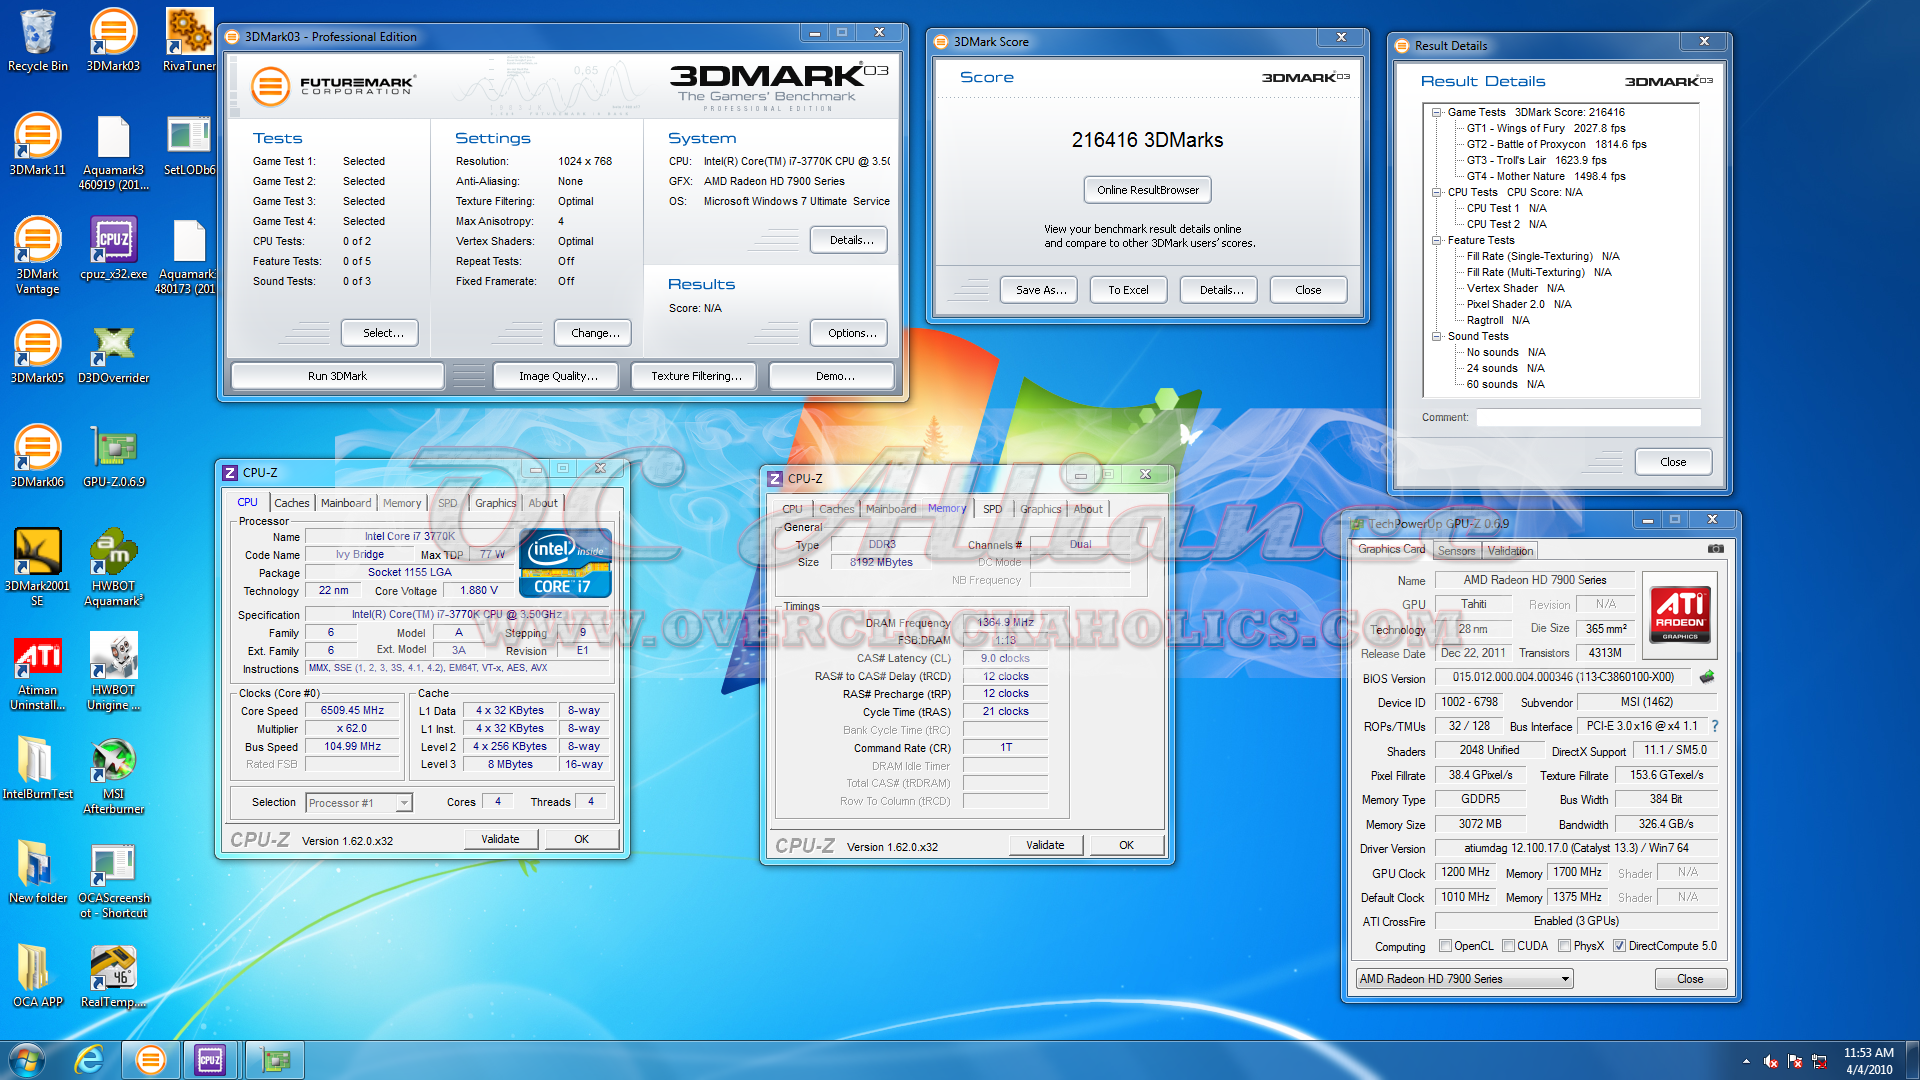
Task: Launch RealTemp desktop icon
Action: [113, 976]
